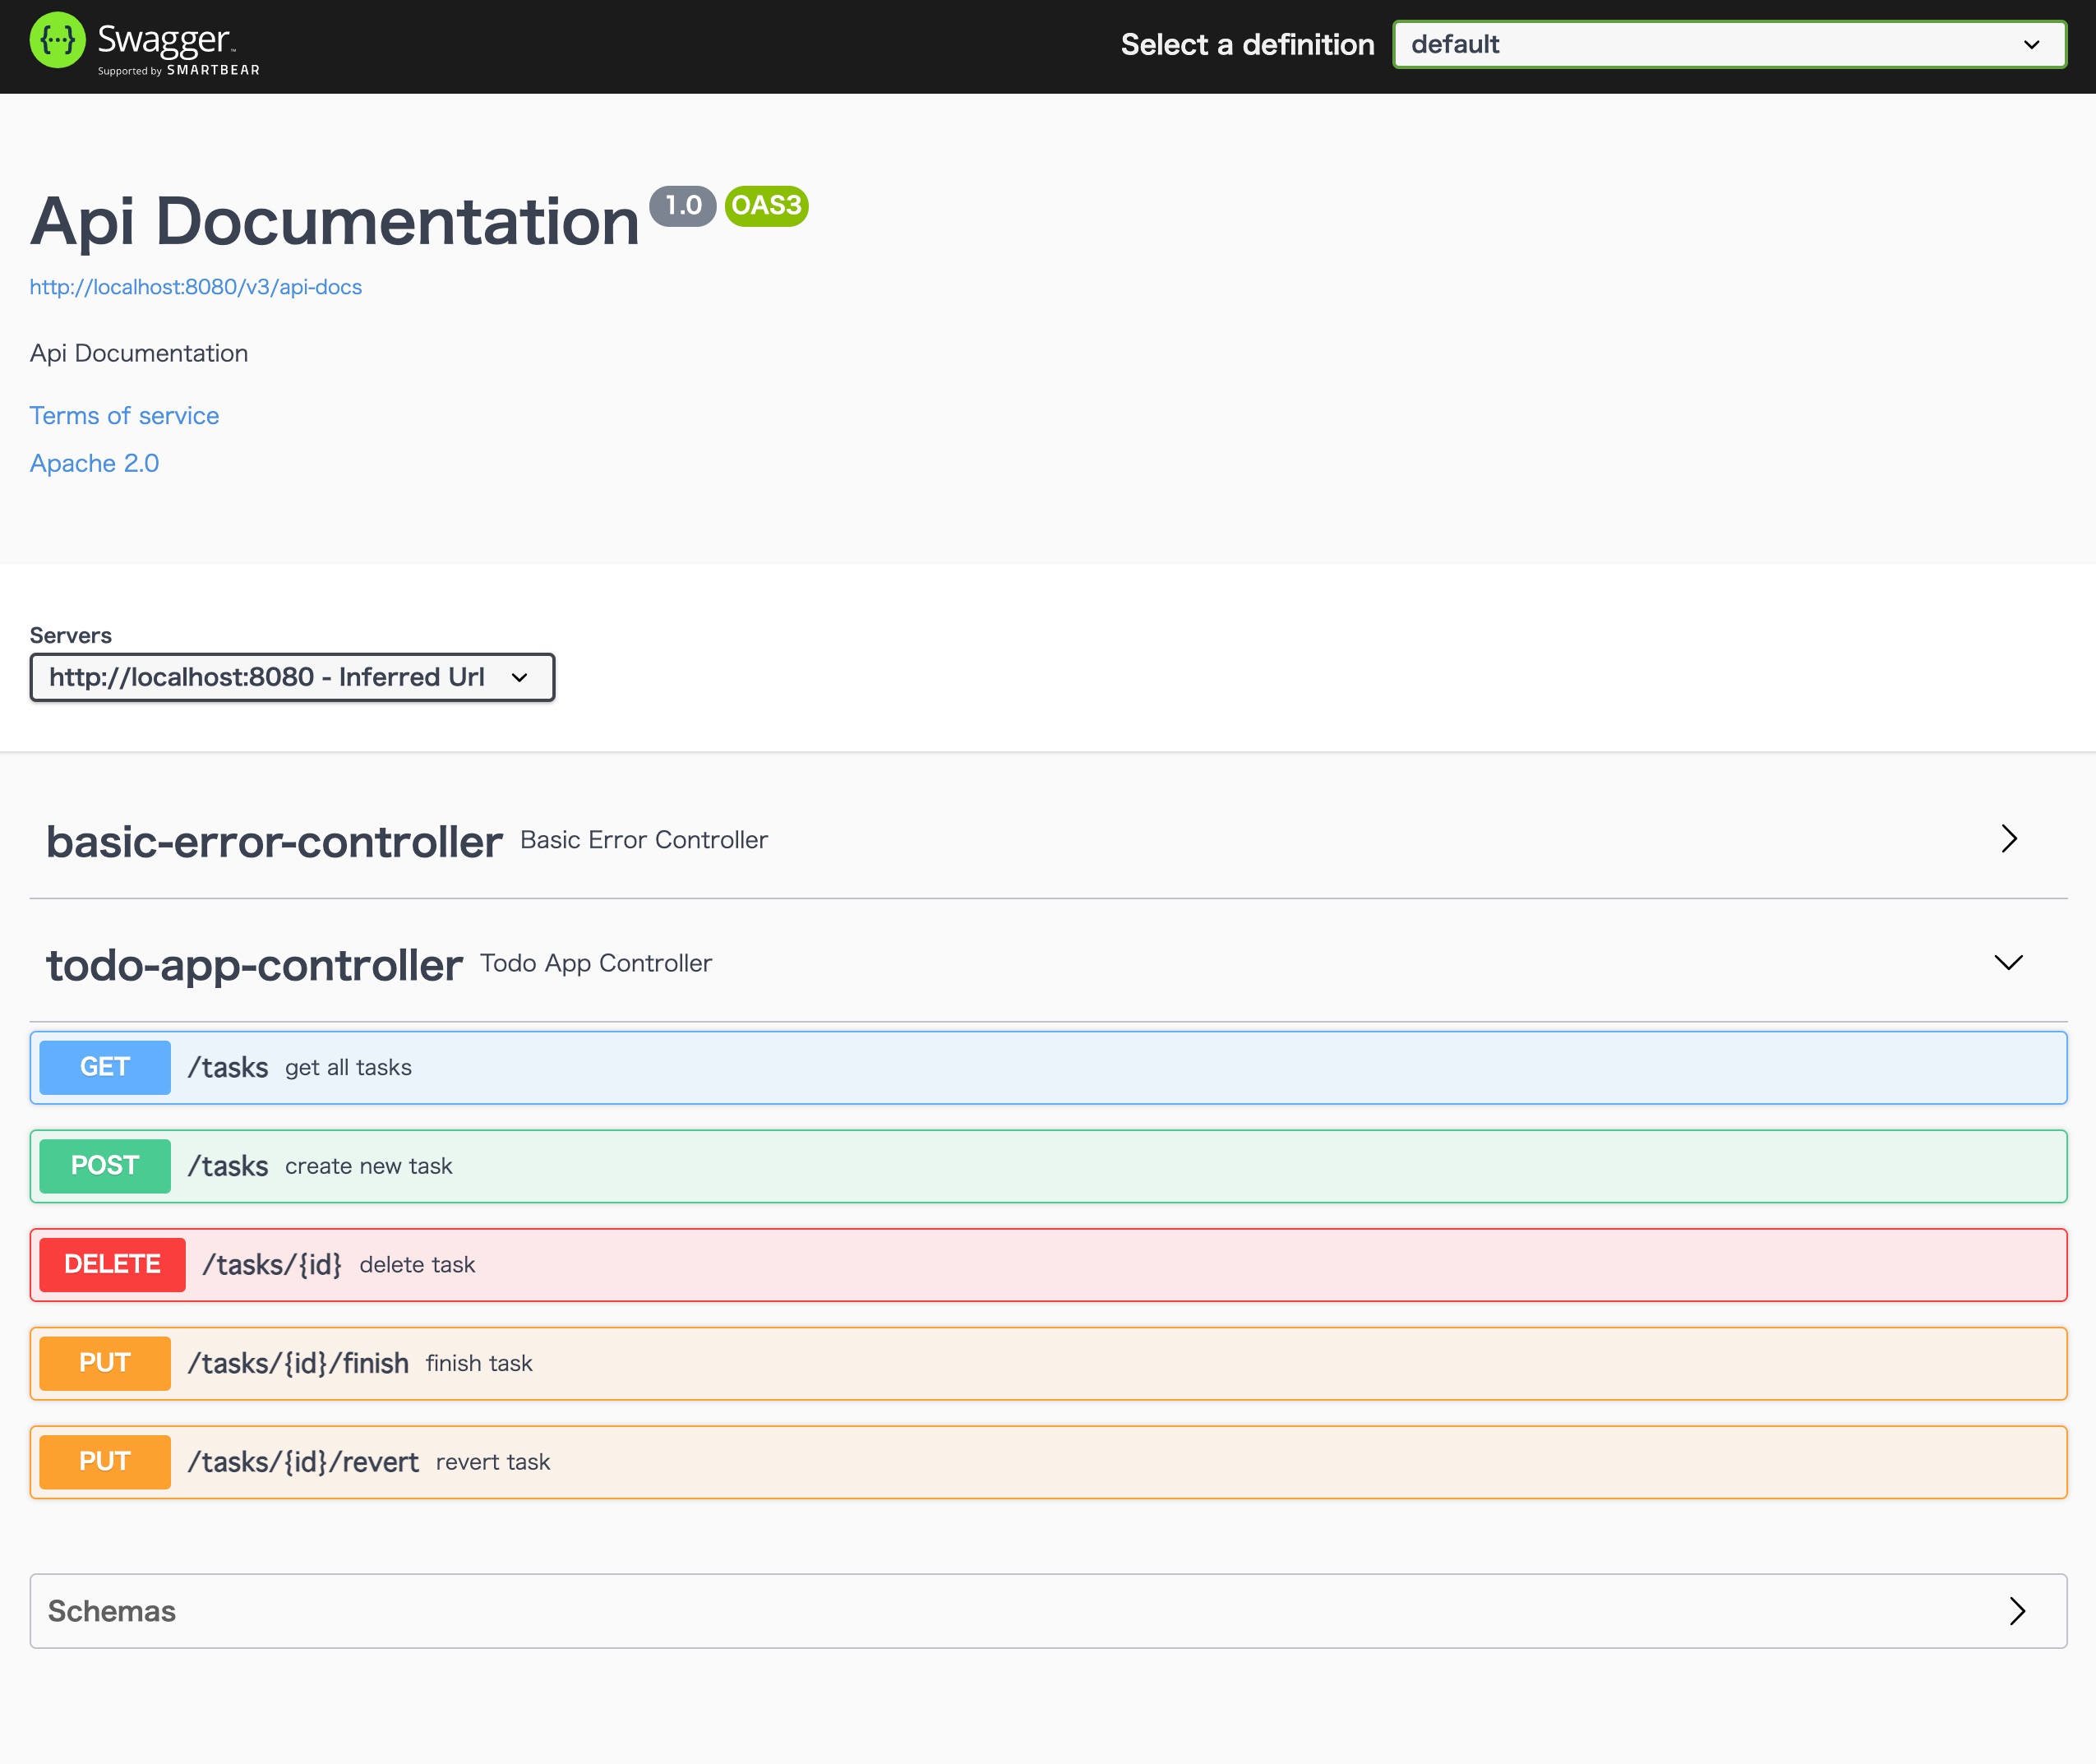This screenshot has height=1764, width=2096.
Task: Expand the GET /tasks operation
Action: (x=1048, y=1068)
